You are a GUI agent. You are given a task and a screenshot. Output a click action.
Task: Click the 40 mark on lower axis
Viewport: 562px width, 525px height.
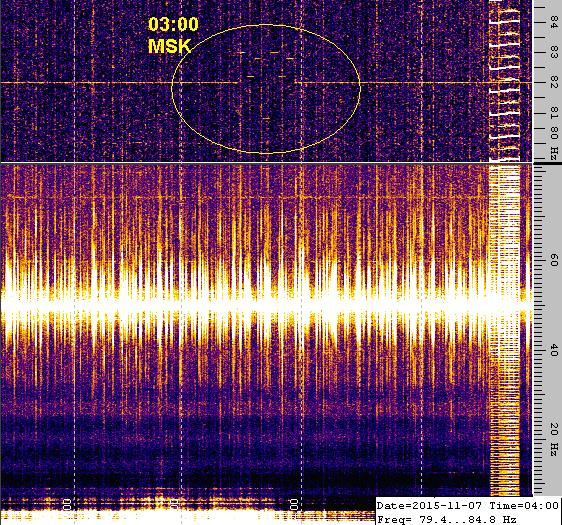(x=553, y=350)
